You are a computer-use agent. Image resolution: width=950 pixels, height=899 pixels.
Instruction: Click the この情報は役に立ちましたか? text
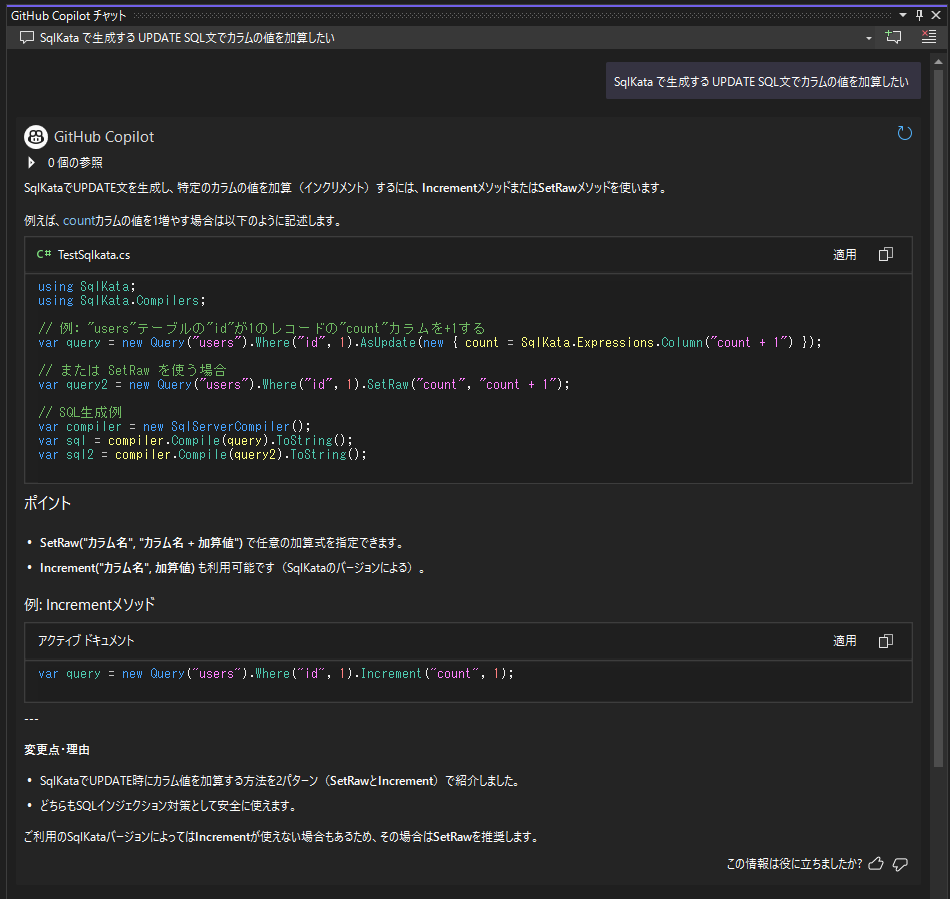[x=794, y=864]
